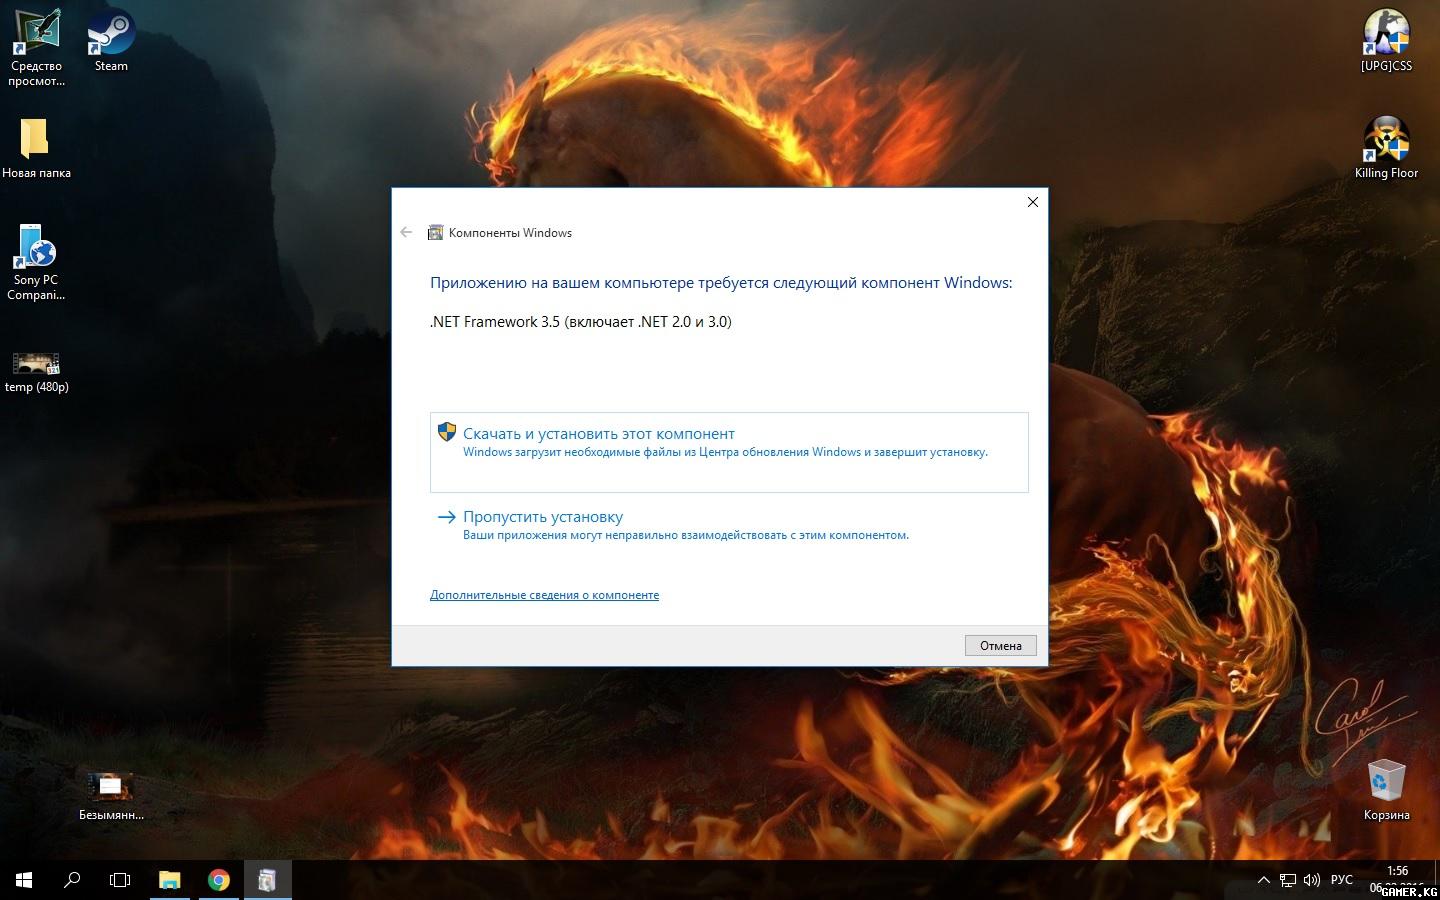1440x900 pixels.
Task: Open the Killing Floor desktop icon
Action: click(x=1386, y=143)
